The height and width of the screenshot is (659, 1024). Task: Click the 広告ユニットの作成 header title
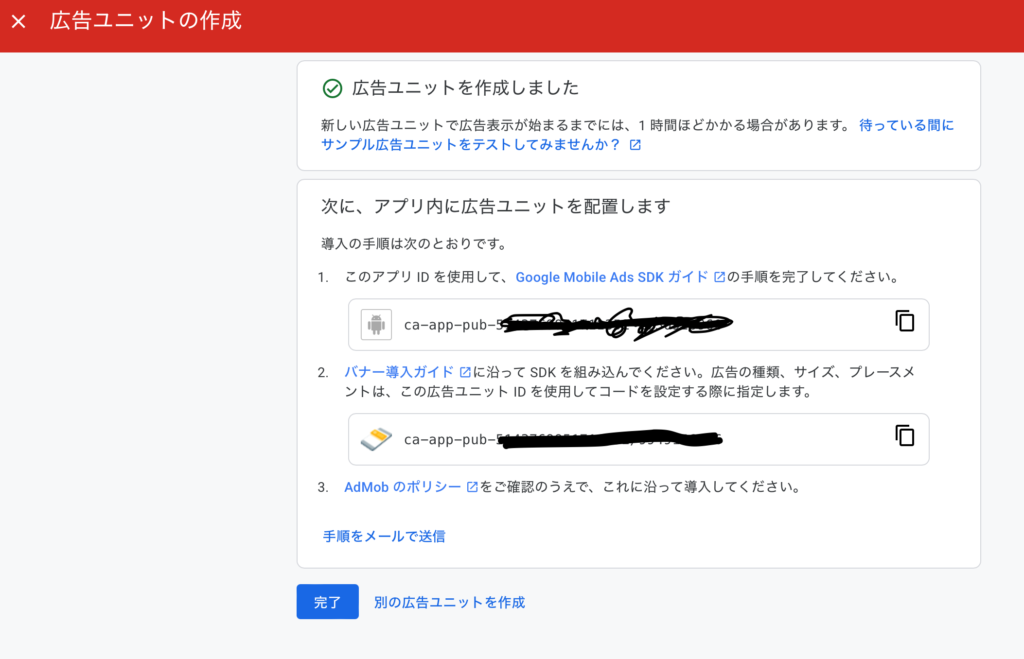(x=146, y=21)
